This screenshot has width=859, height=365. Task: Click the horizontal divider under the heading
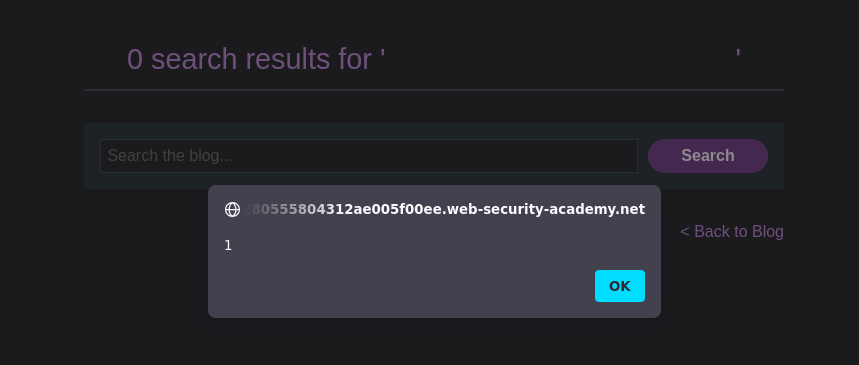click(x=434, y=89)
